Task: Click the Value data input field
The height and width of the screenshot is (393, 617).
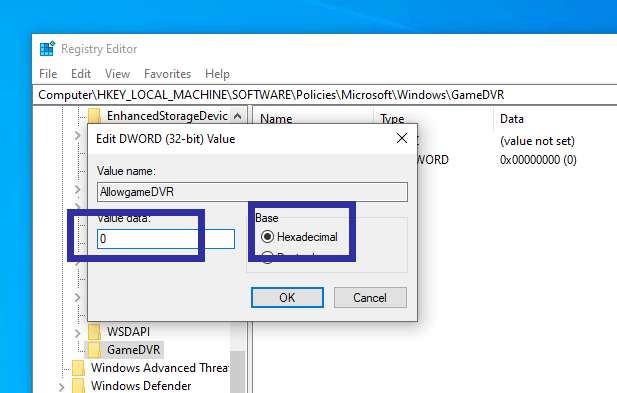Action: (166, 239)
